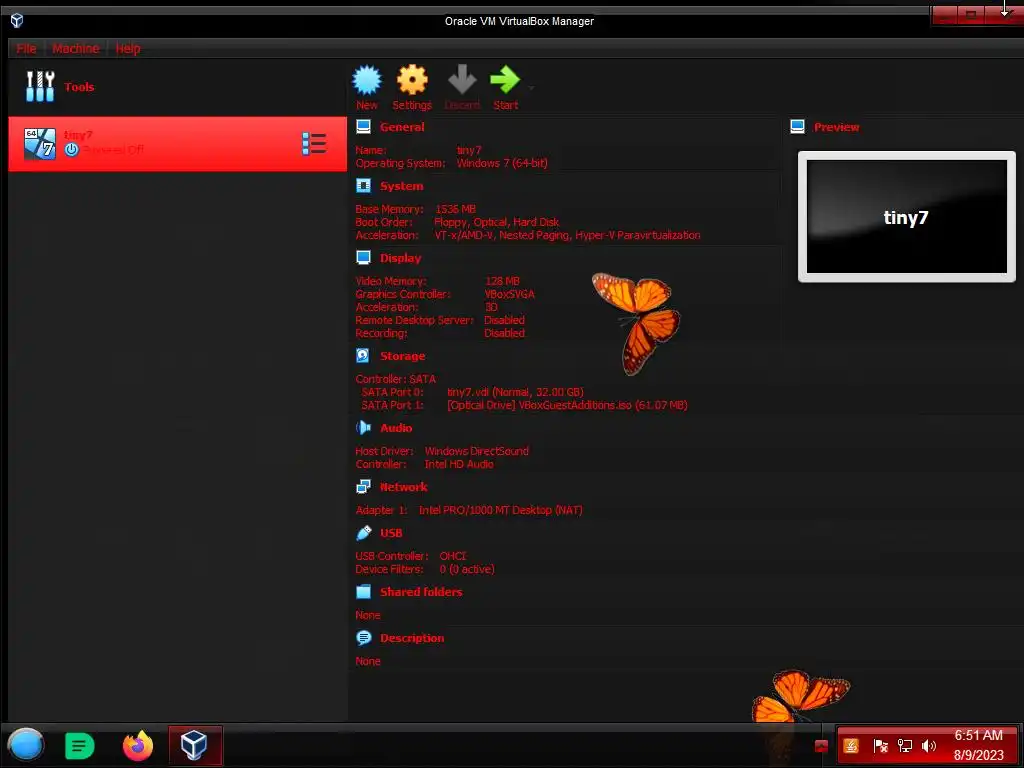Open Firefox from the taskbar
The width and height of the screenshot is (1024, 768).
pos(138,746)
